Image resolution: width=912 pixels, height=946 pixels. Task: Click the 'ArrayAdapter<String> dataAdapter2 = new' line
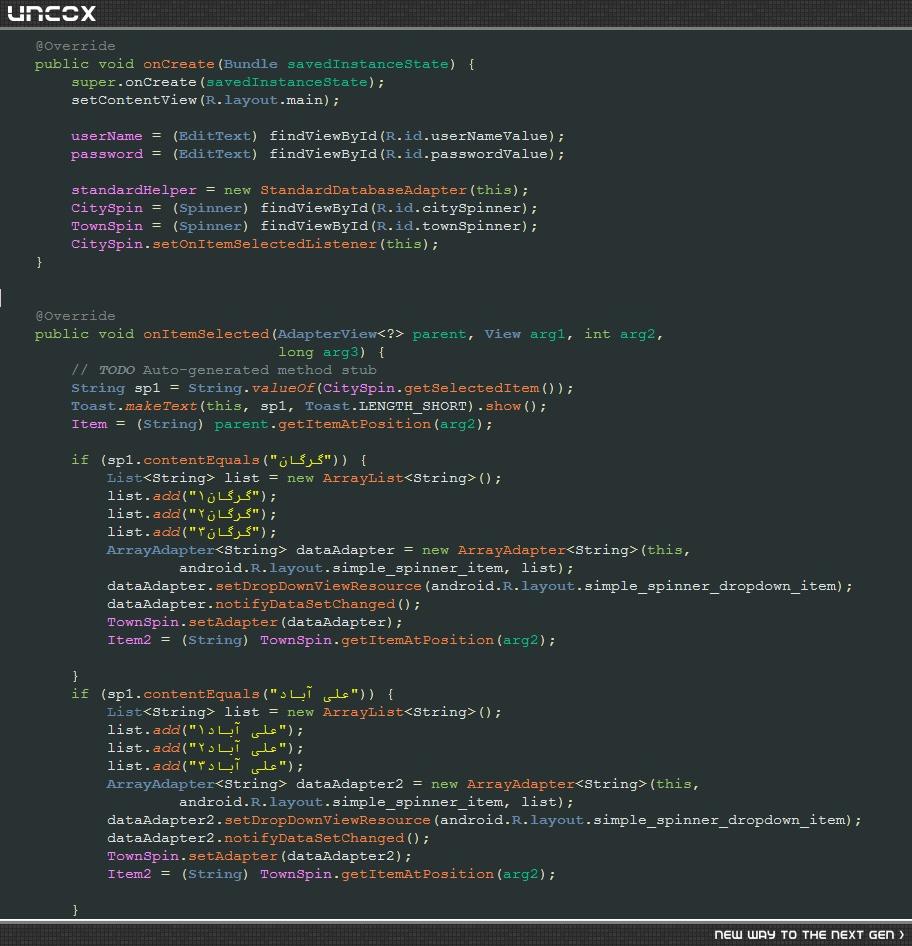(403, 784)
